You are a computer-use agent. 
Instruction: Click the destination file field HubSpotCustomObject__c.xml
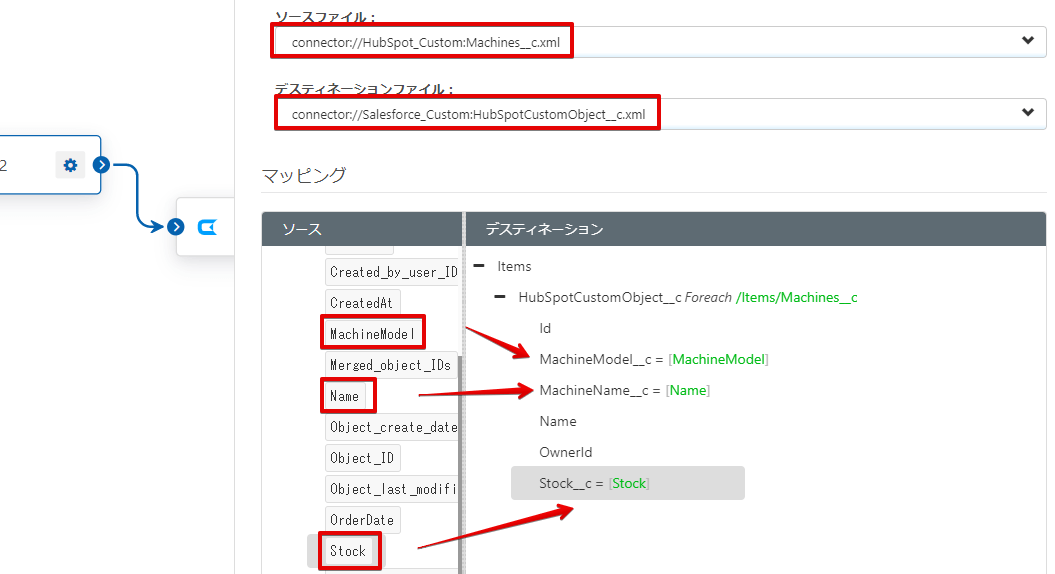pos(659,114)
